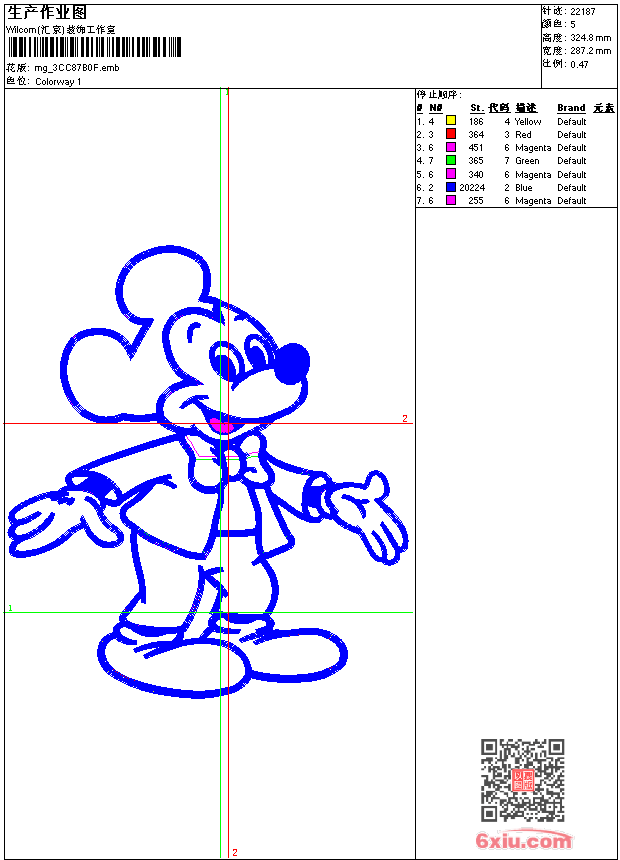Click the width value "287.2 mm"
This screenshot has height=860, width=620.
click(590, 51)
